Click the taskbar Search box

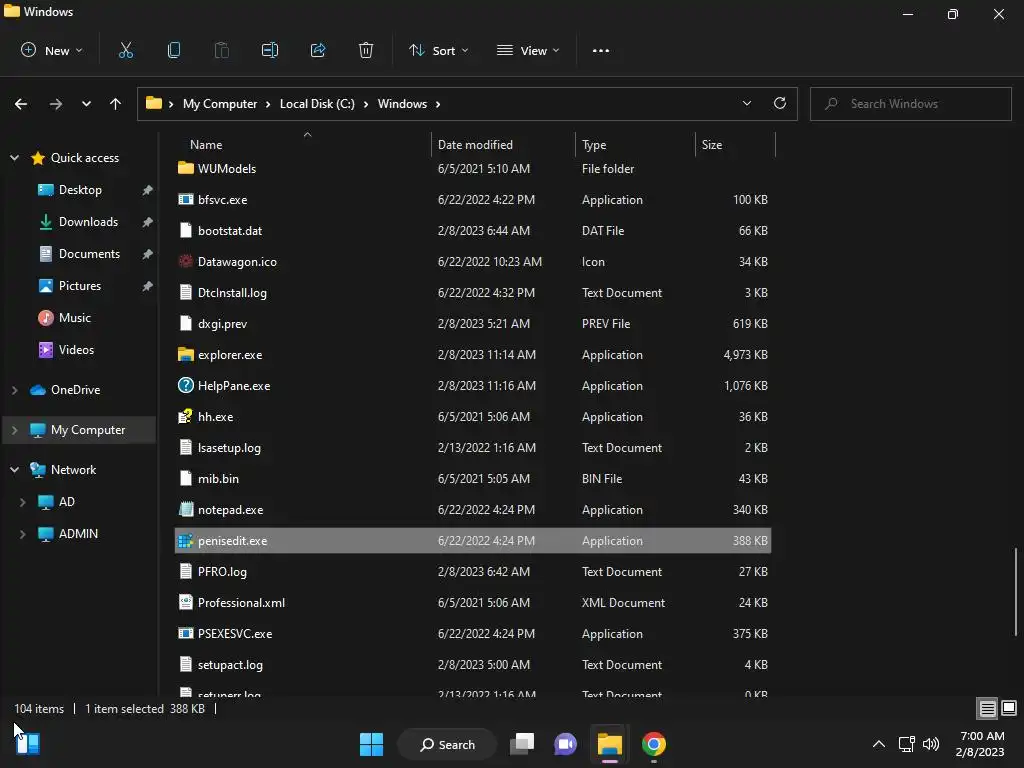(x=447, y=744)
